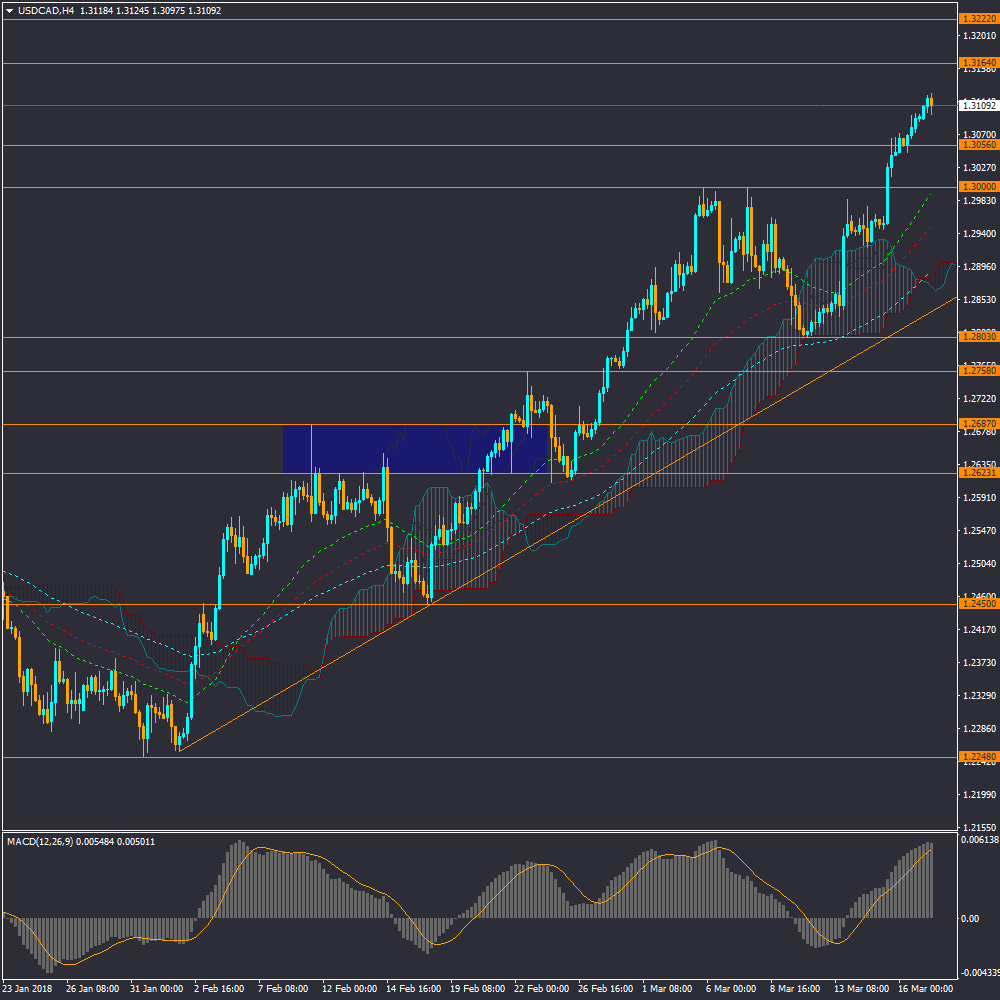Click the 22 Feb 00:00 time axis label
Screen dimensions: 1000x1000
(542, 989)
